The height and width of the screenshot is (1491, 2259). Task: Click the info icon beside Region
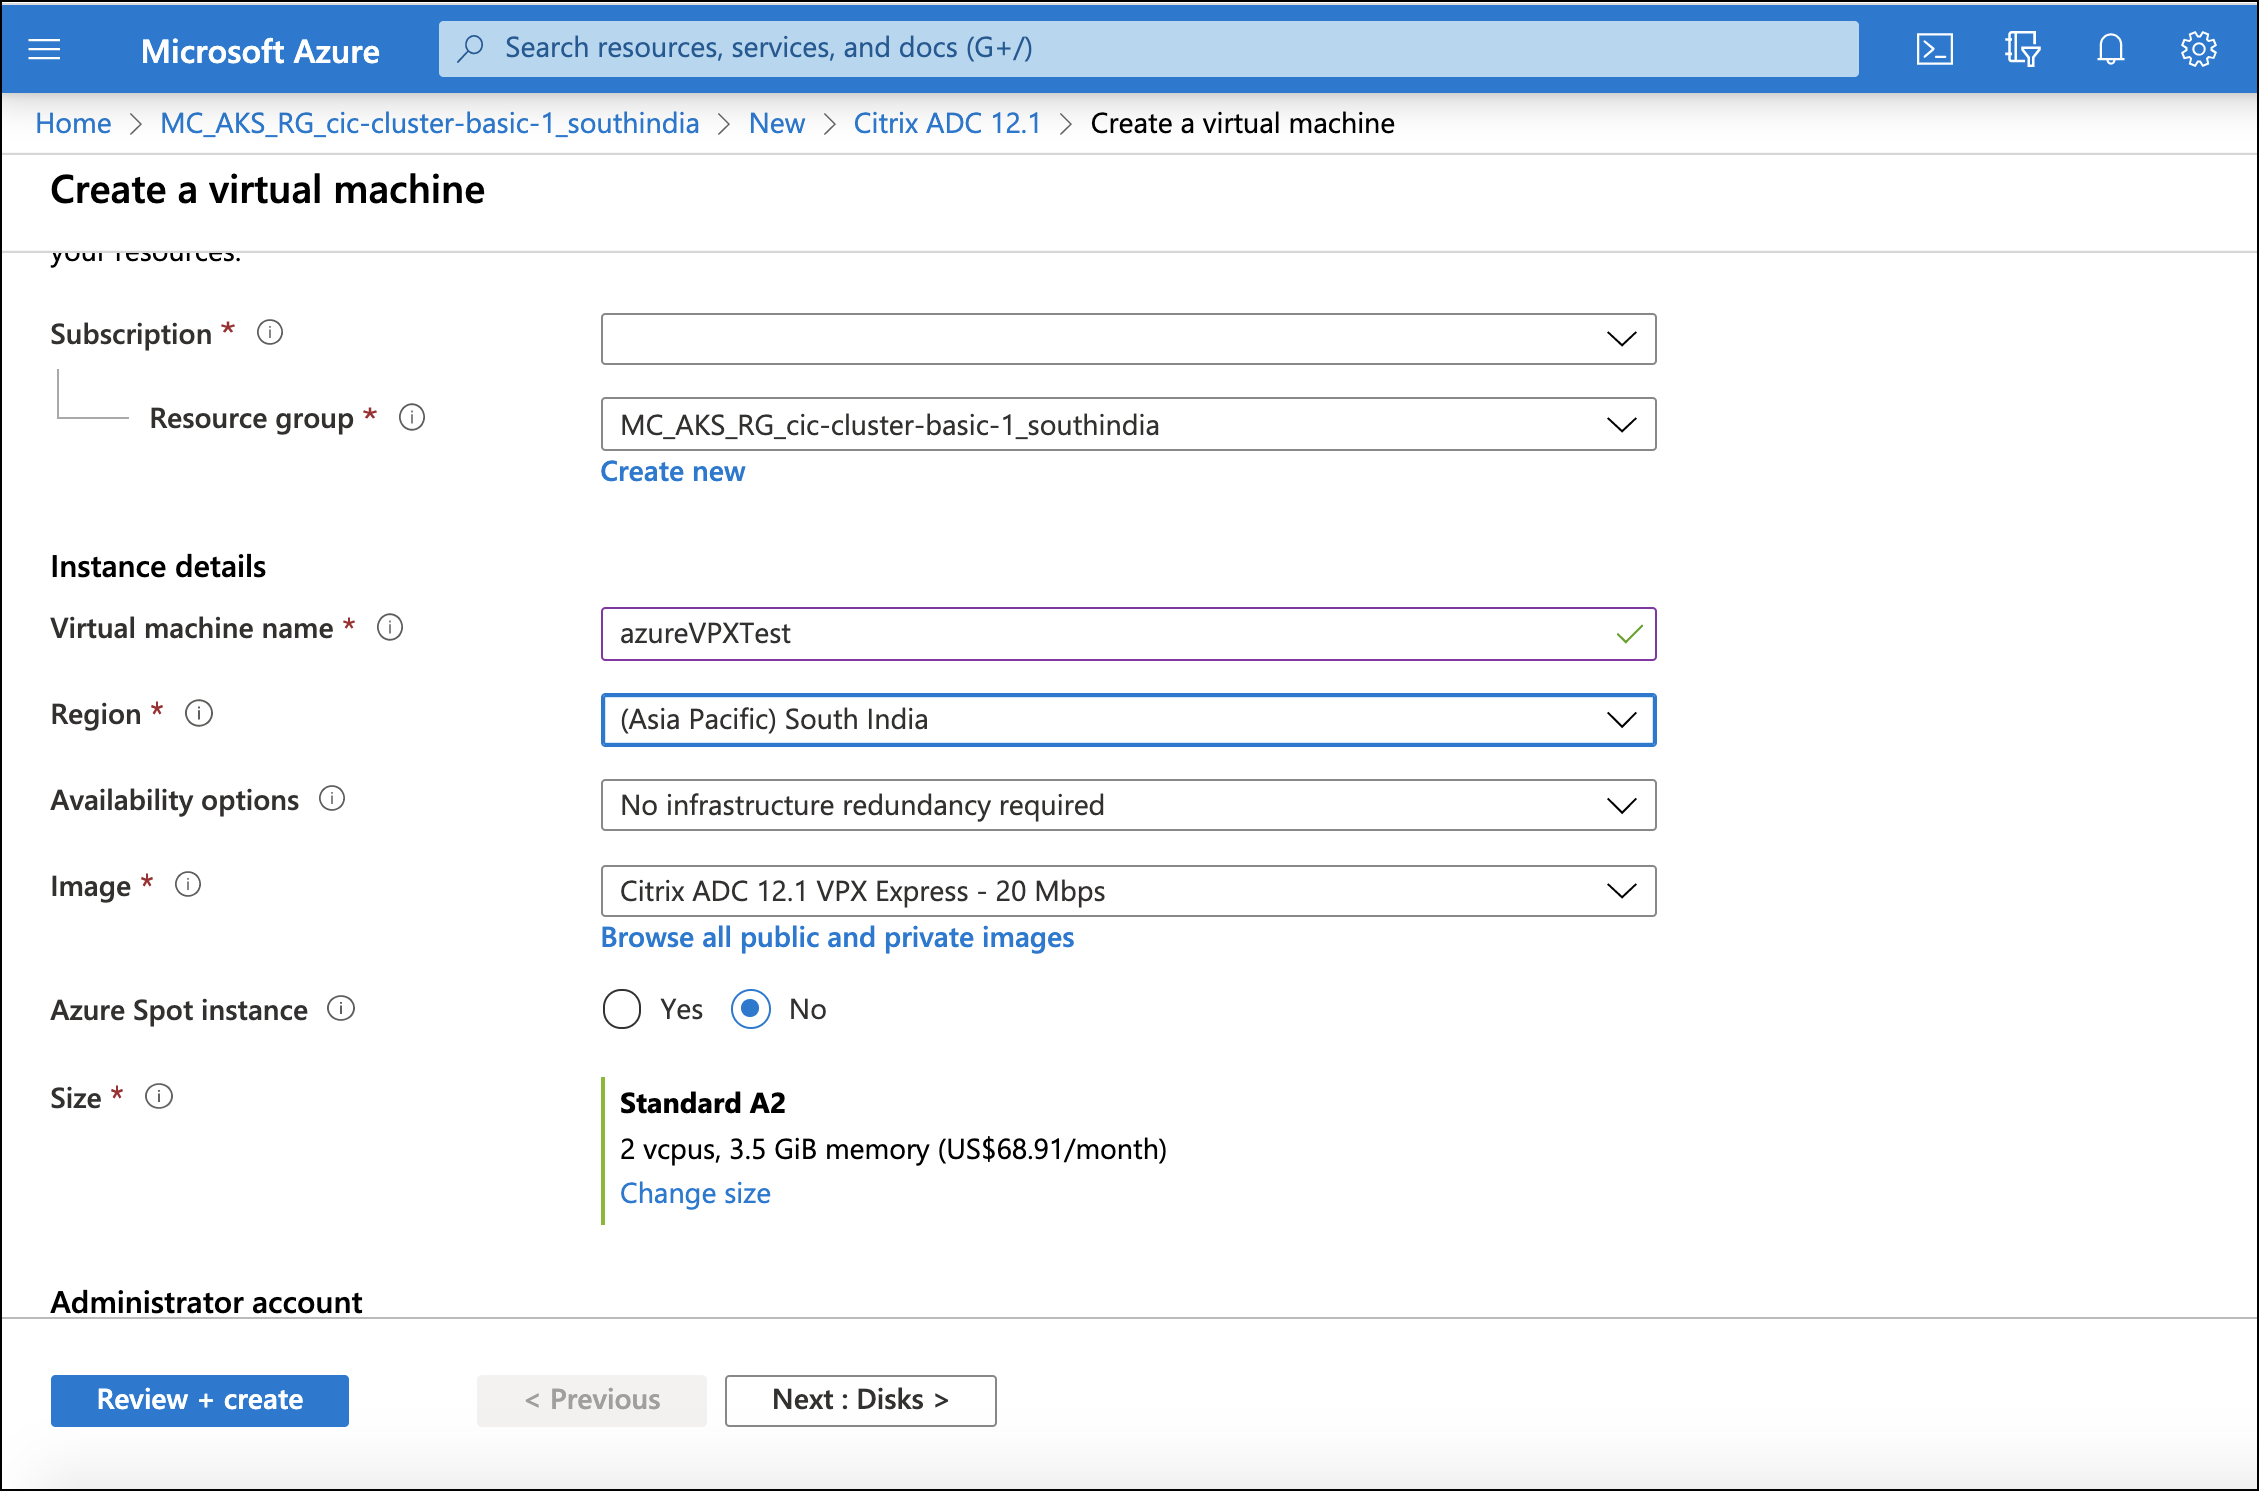pyautogui.click(x=199, y=713)
